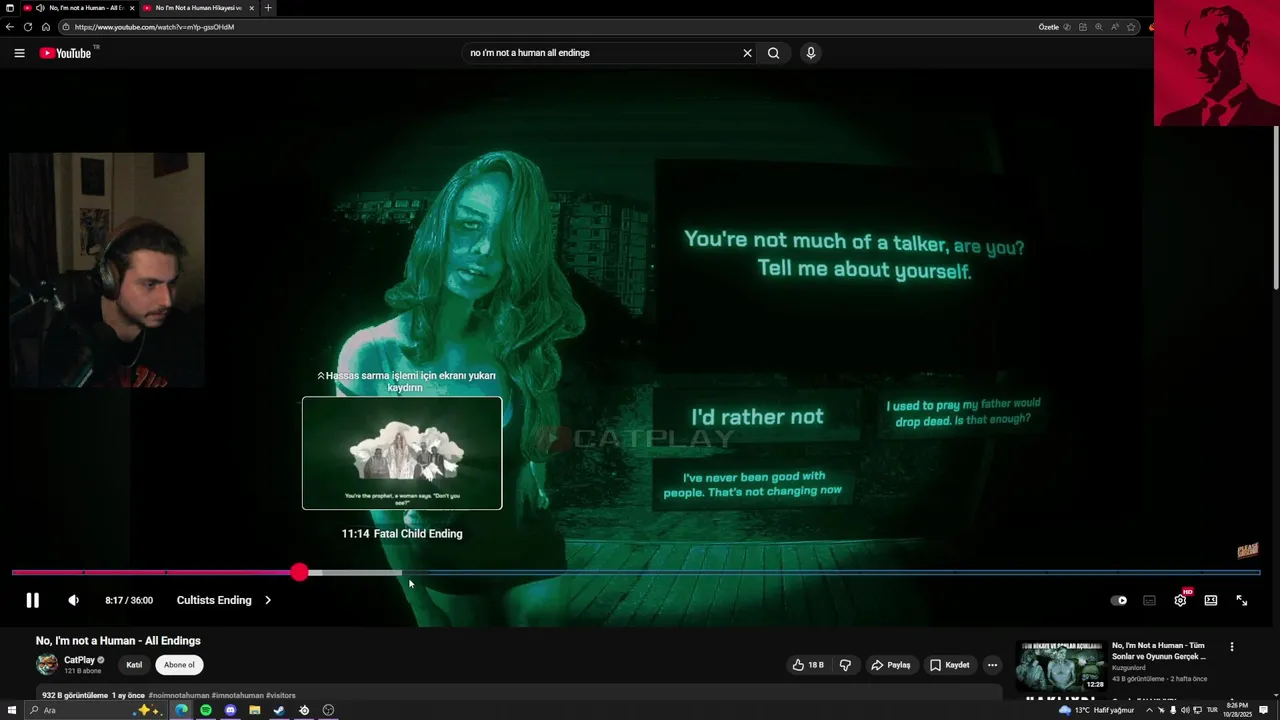
Task: Start voice search with the microphone icon
Action: coord(811,53)
